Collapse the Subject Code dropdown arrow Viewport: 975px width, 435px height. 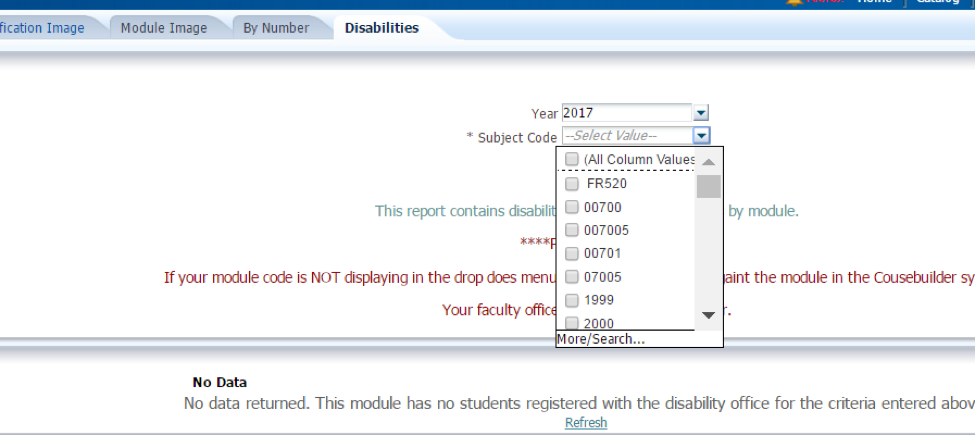[x=701, y=135]
